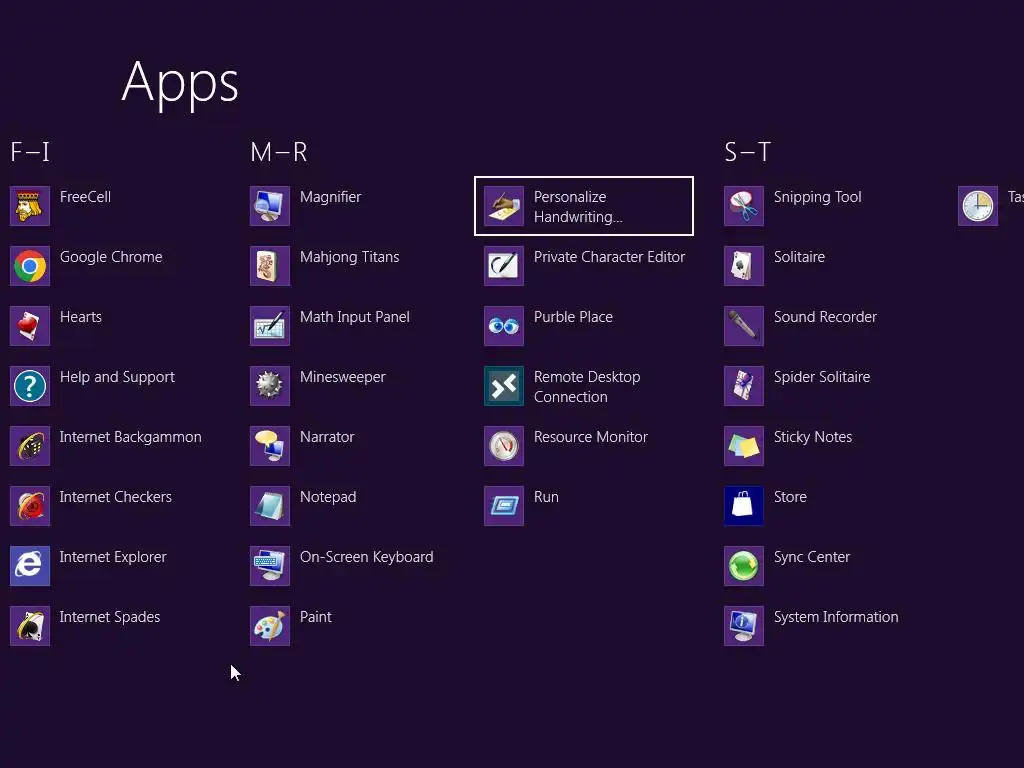
Task: Open the Sticky Notes icon
Action: [744, 446]
